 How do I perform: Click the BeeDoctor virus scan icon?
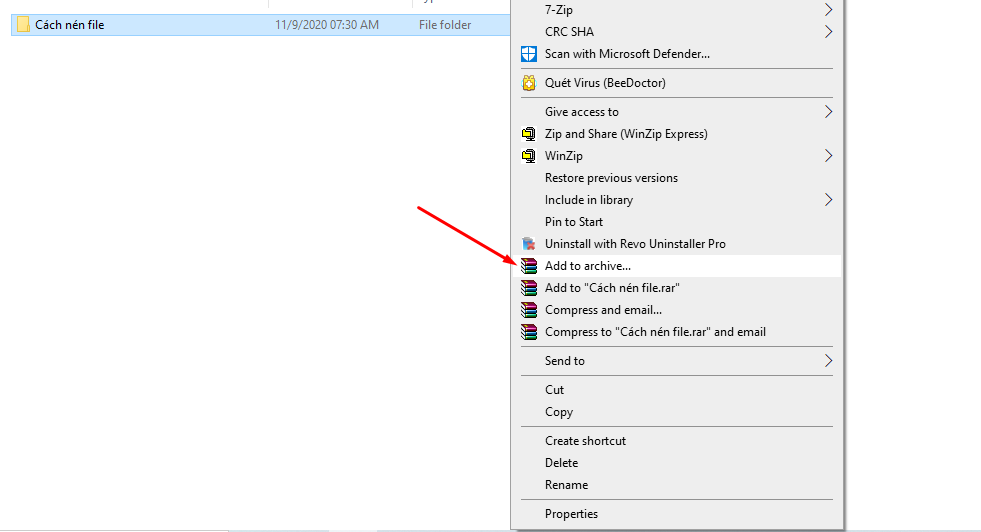click(x=529, y=83)
